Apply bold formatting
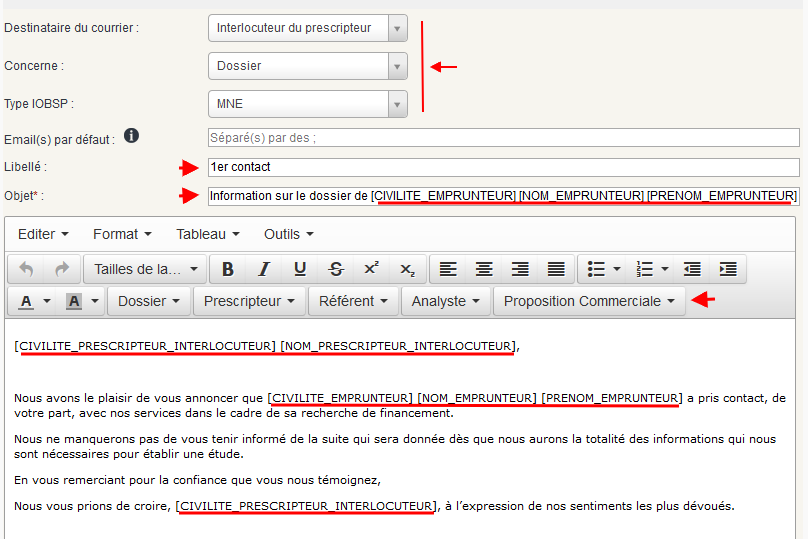808x539 pixels. [x=228, y=269]
